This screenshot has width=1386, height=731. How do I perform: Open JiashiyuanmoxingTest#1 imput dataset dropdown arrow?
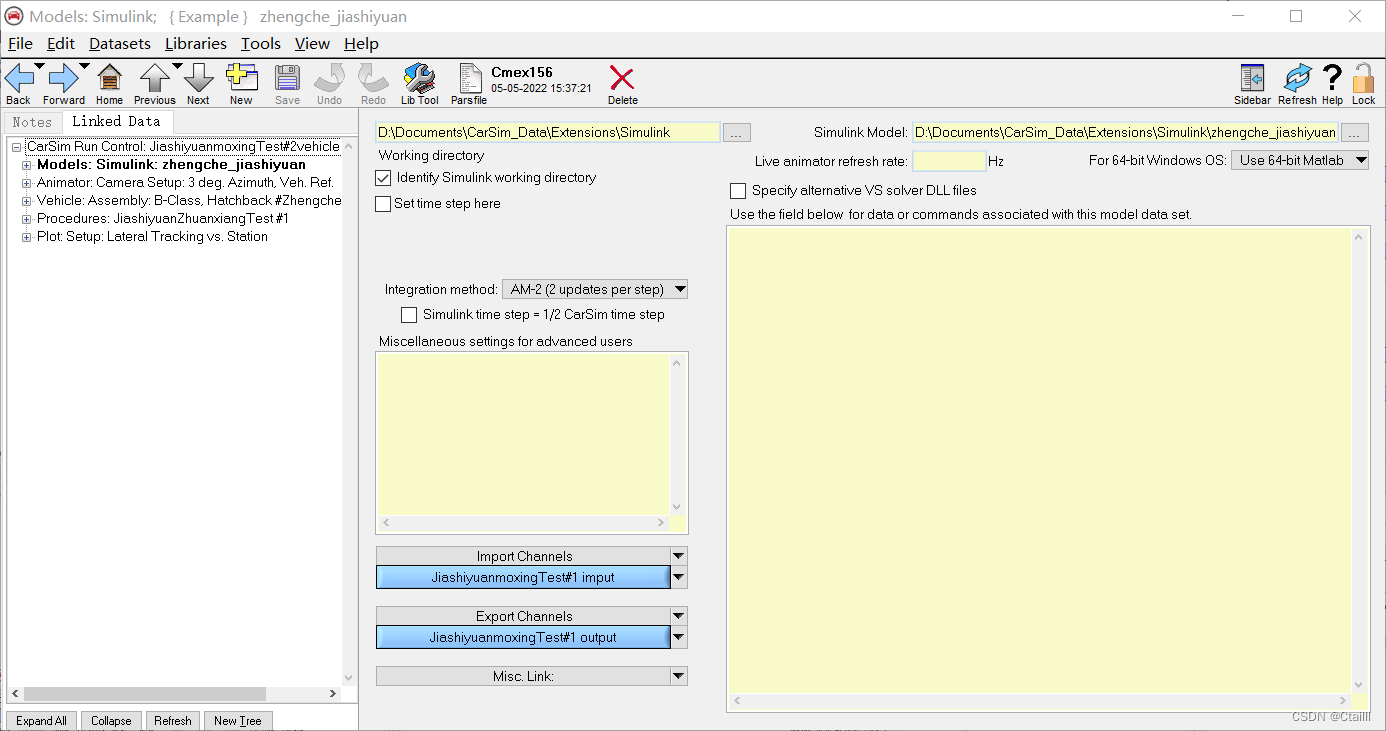(679, 577)
